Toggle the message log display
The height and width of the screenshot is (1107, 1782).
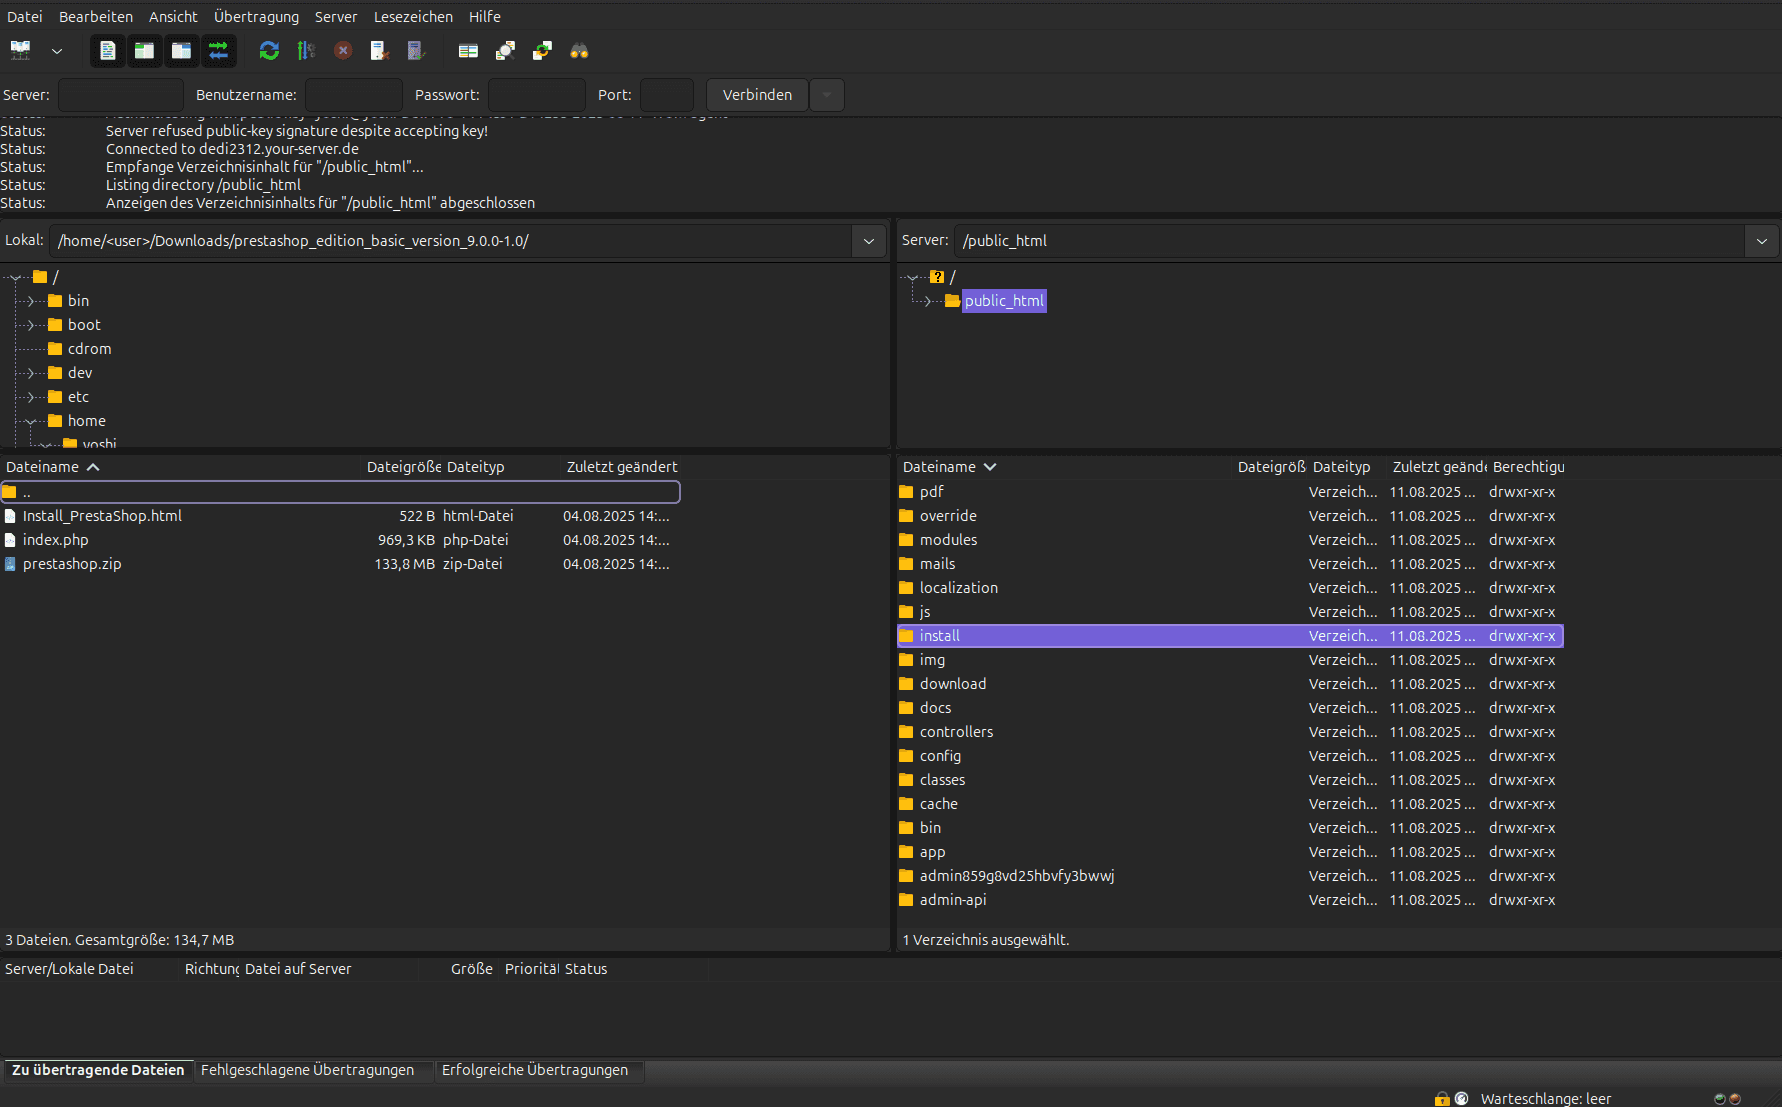pyautogui.click(x=108, y=51)
